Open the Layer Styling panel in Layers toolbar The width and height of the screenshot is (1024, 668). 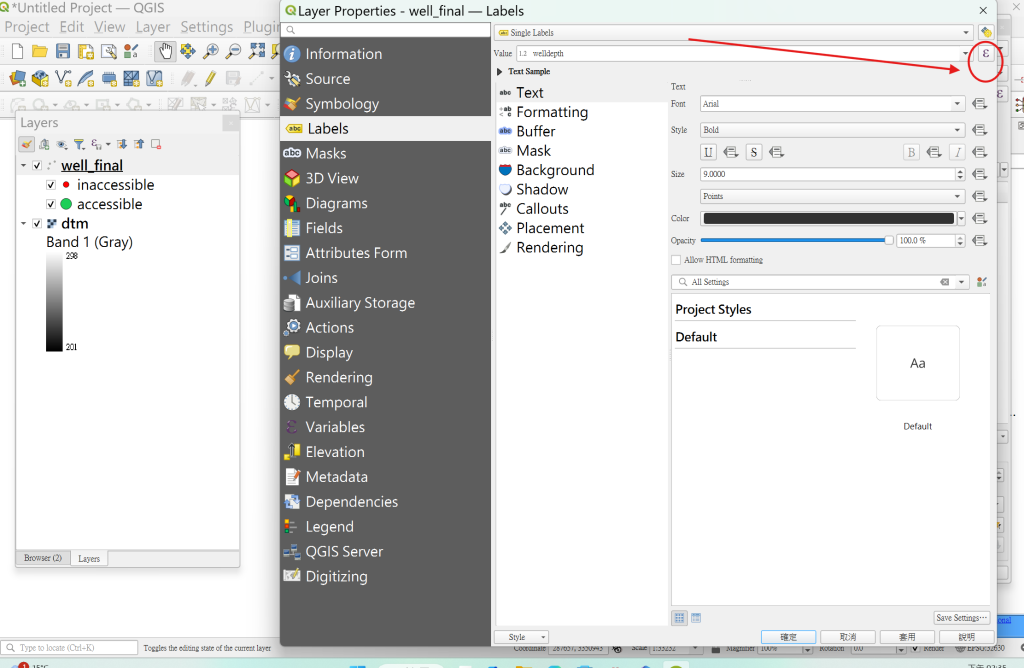tap(26, 143)
